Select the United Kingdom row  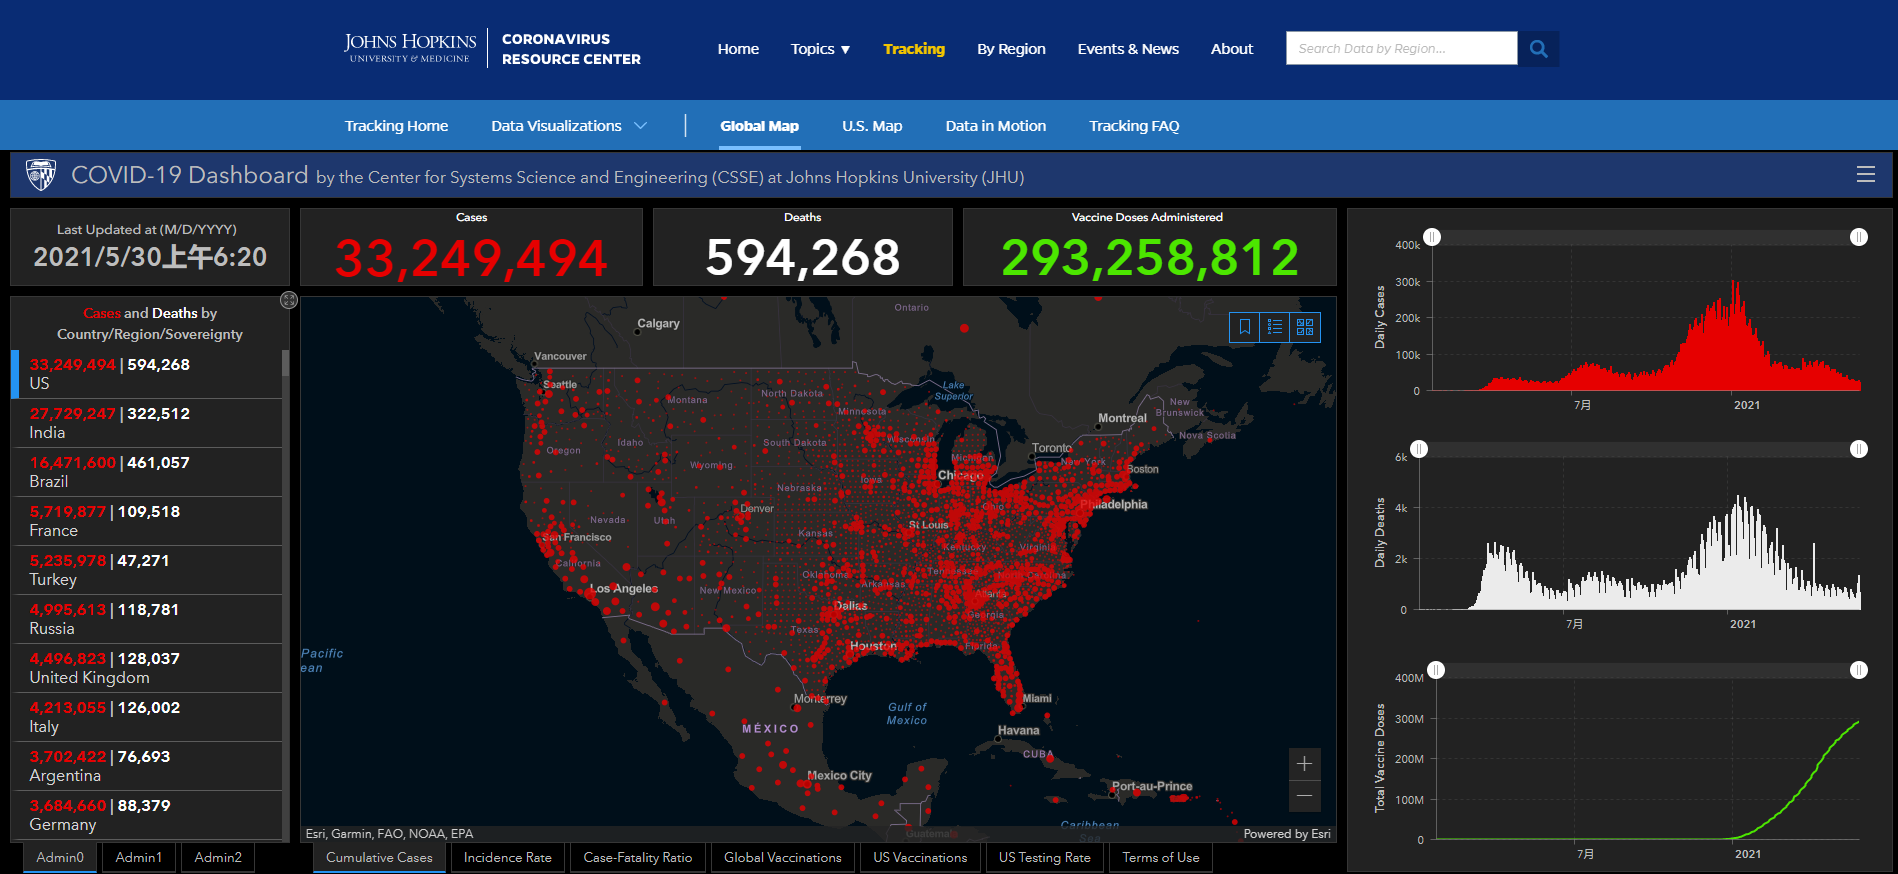pyautogui.click(x=147, y=668)
